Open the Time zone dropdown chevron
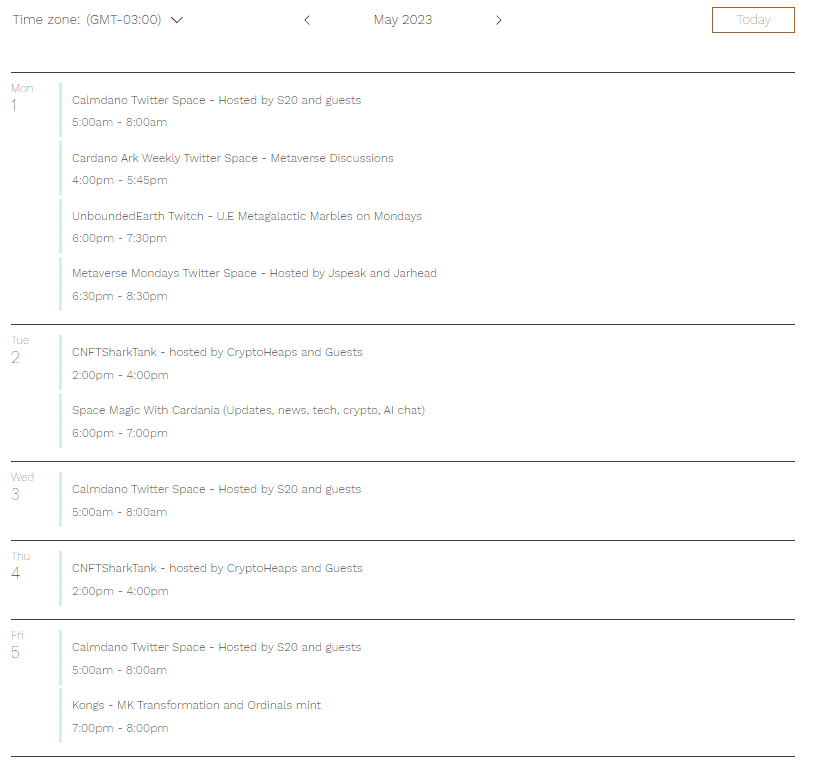Screen dimensions: 821x763 (x=177, y=20)
